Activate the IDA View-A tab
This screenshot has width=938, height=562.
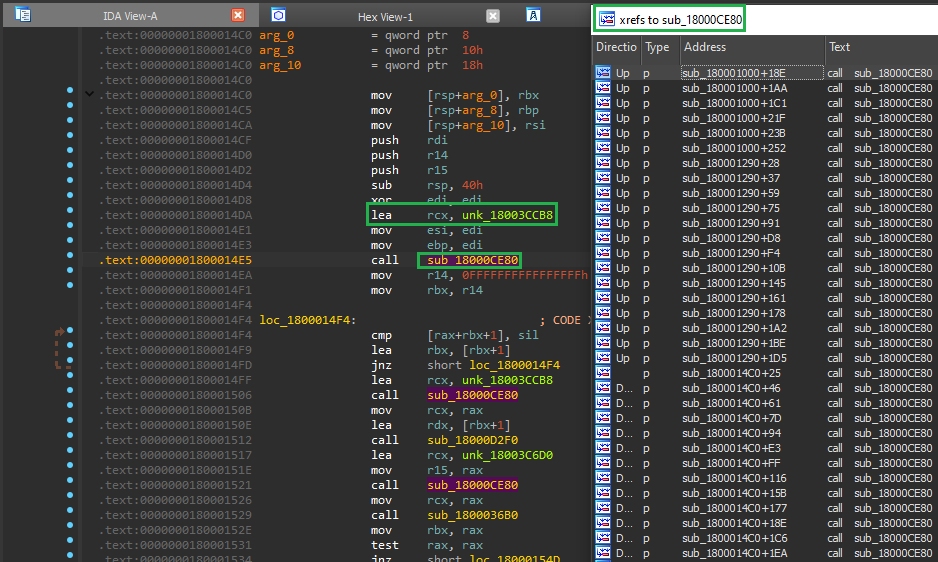[x=130, y=17]
